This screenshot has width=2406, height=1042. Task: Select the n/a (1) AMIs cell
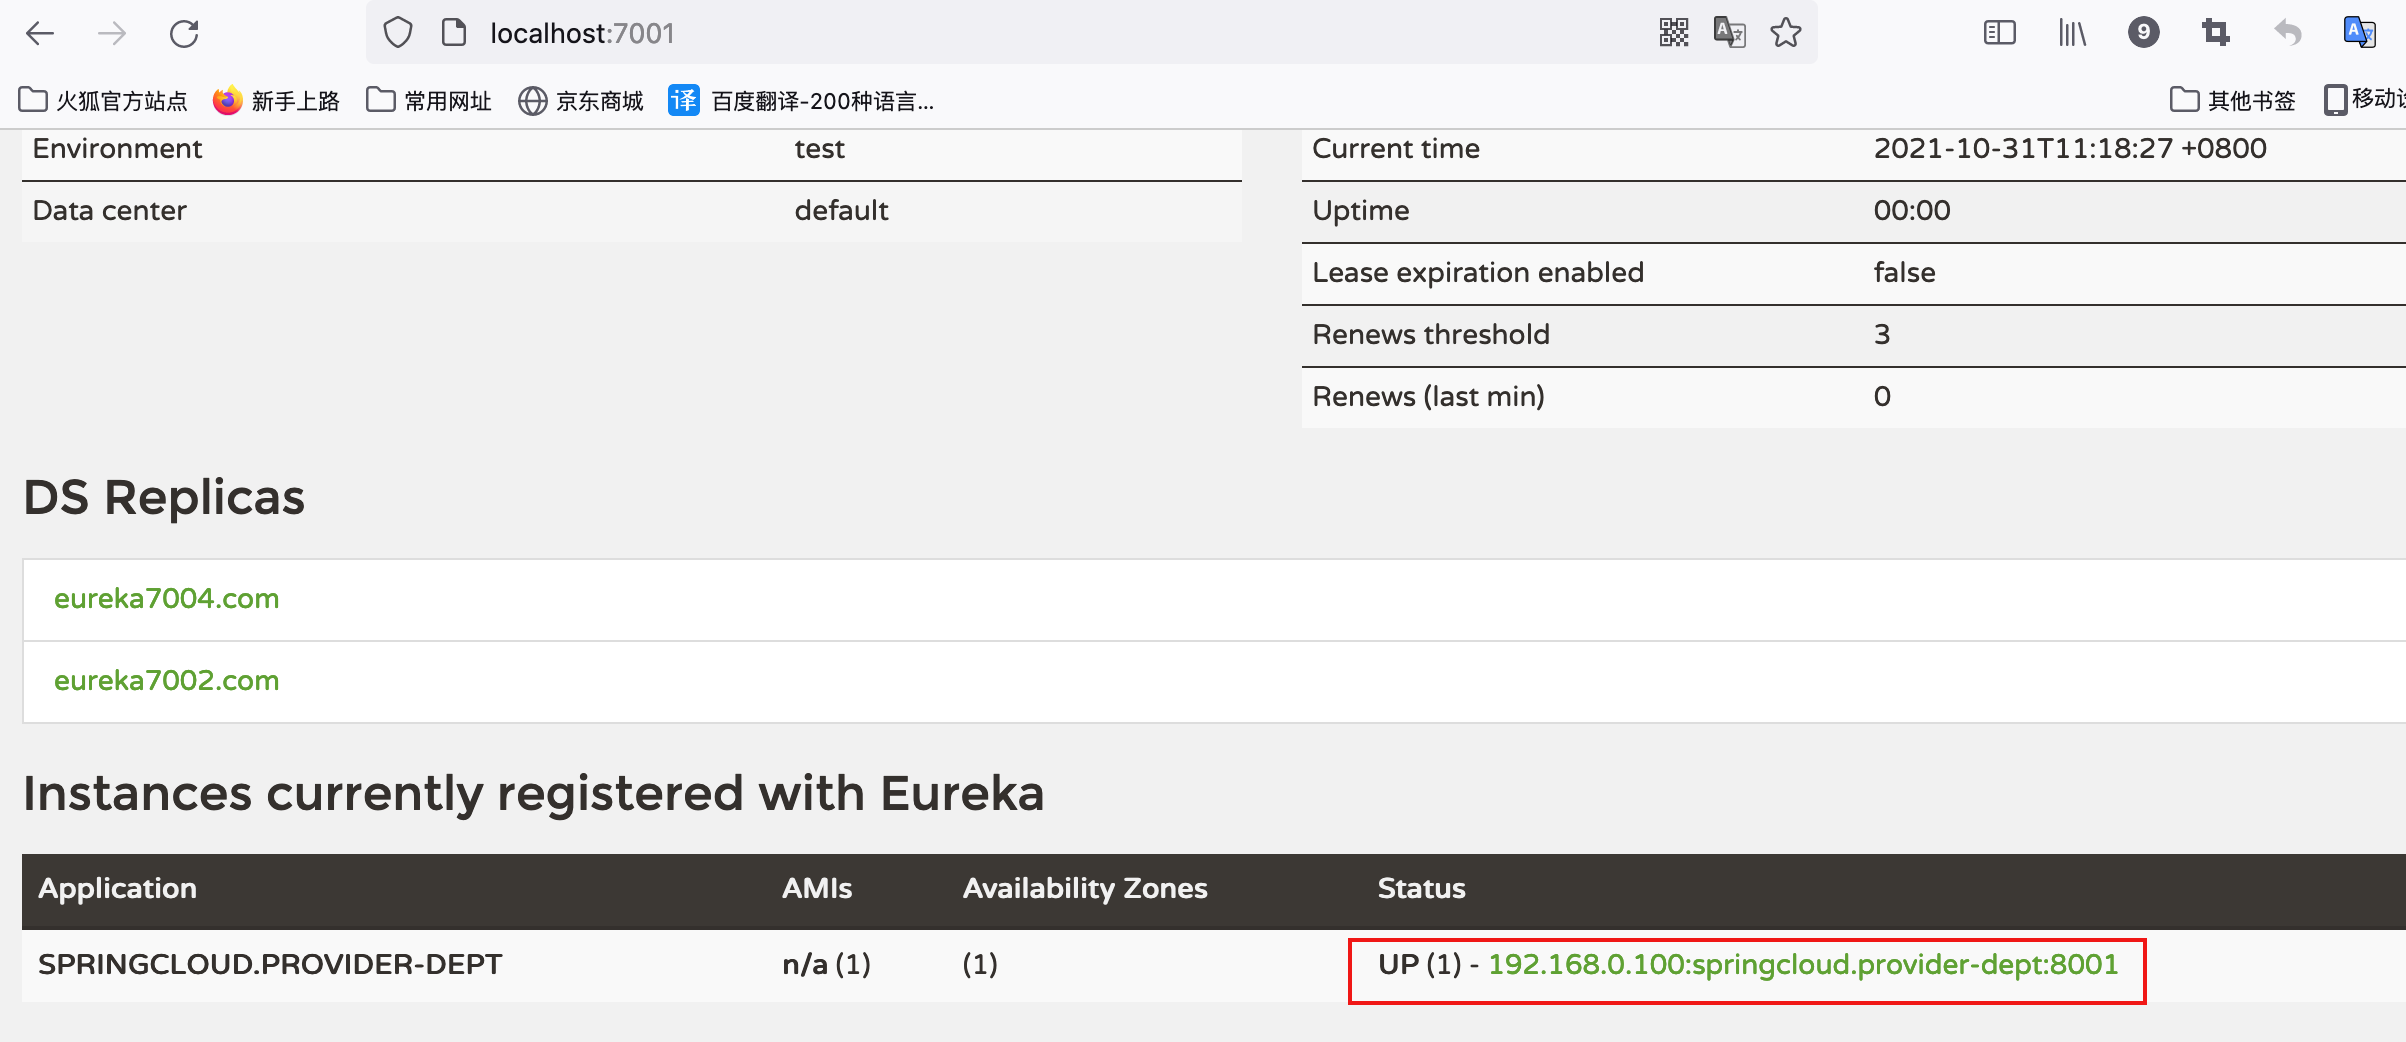point(826,965)
